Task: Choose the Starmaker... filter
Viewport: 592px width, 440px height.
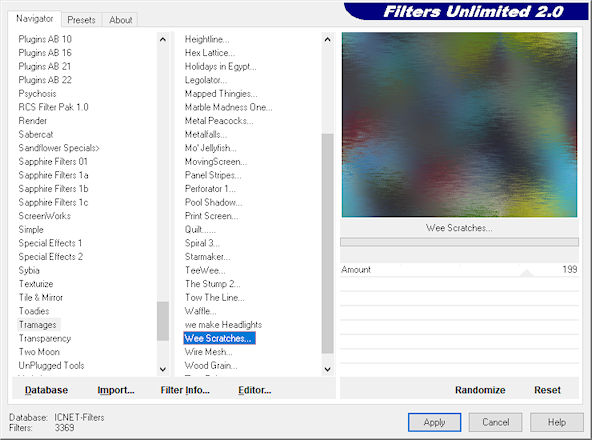Action: (207, 256)
